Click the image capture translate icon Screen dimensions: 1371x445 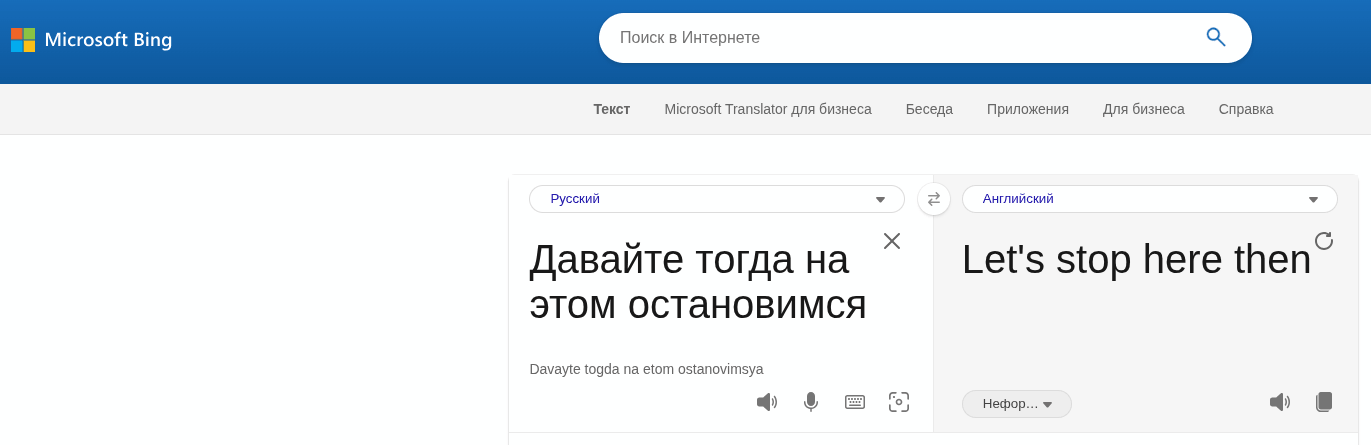point(899,402)
